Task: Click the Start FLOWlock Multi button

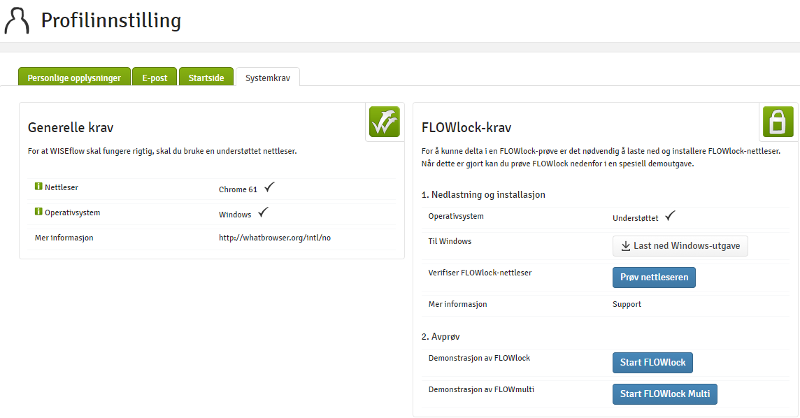Action: point(664,393)
